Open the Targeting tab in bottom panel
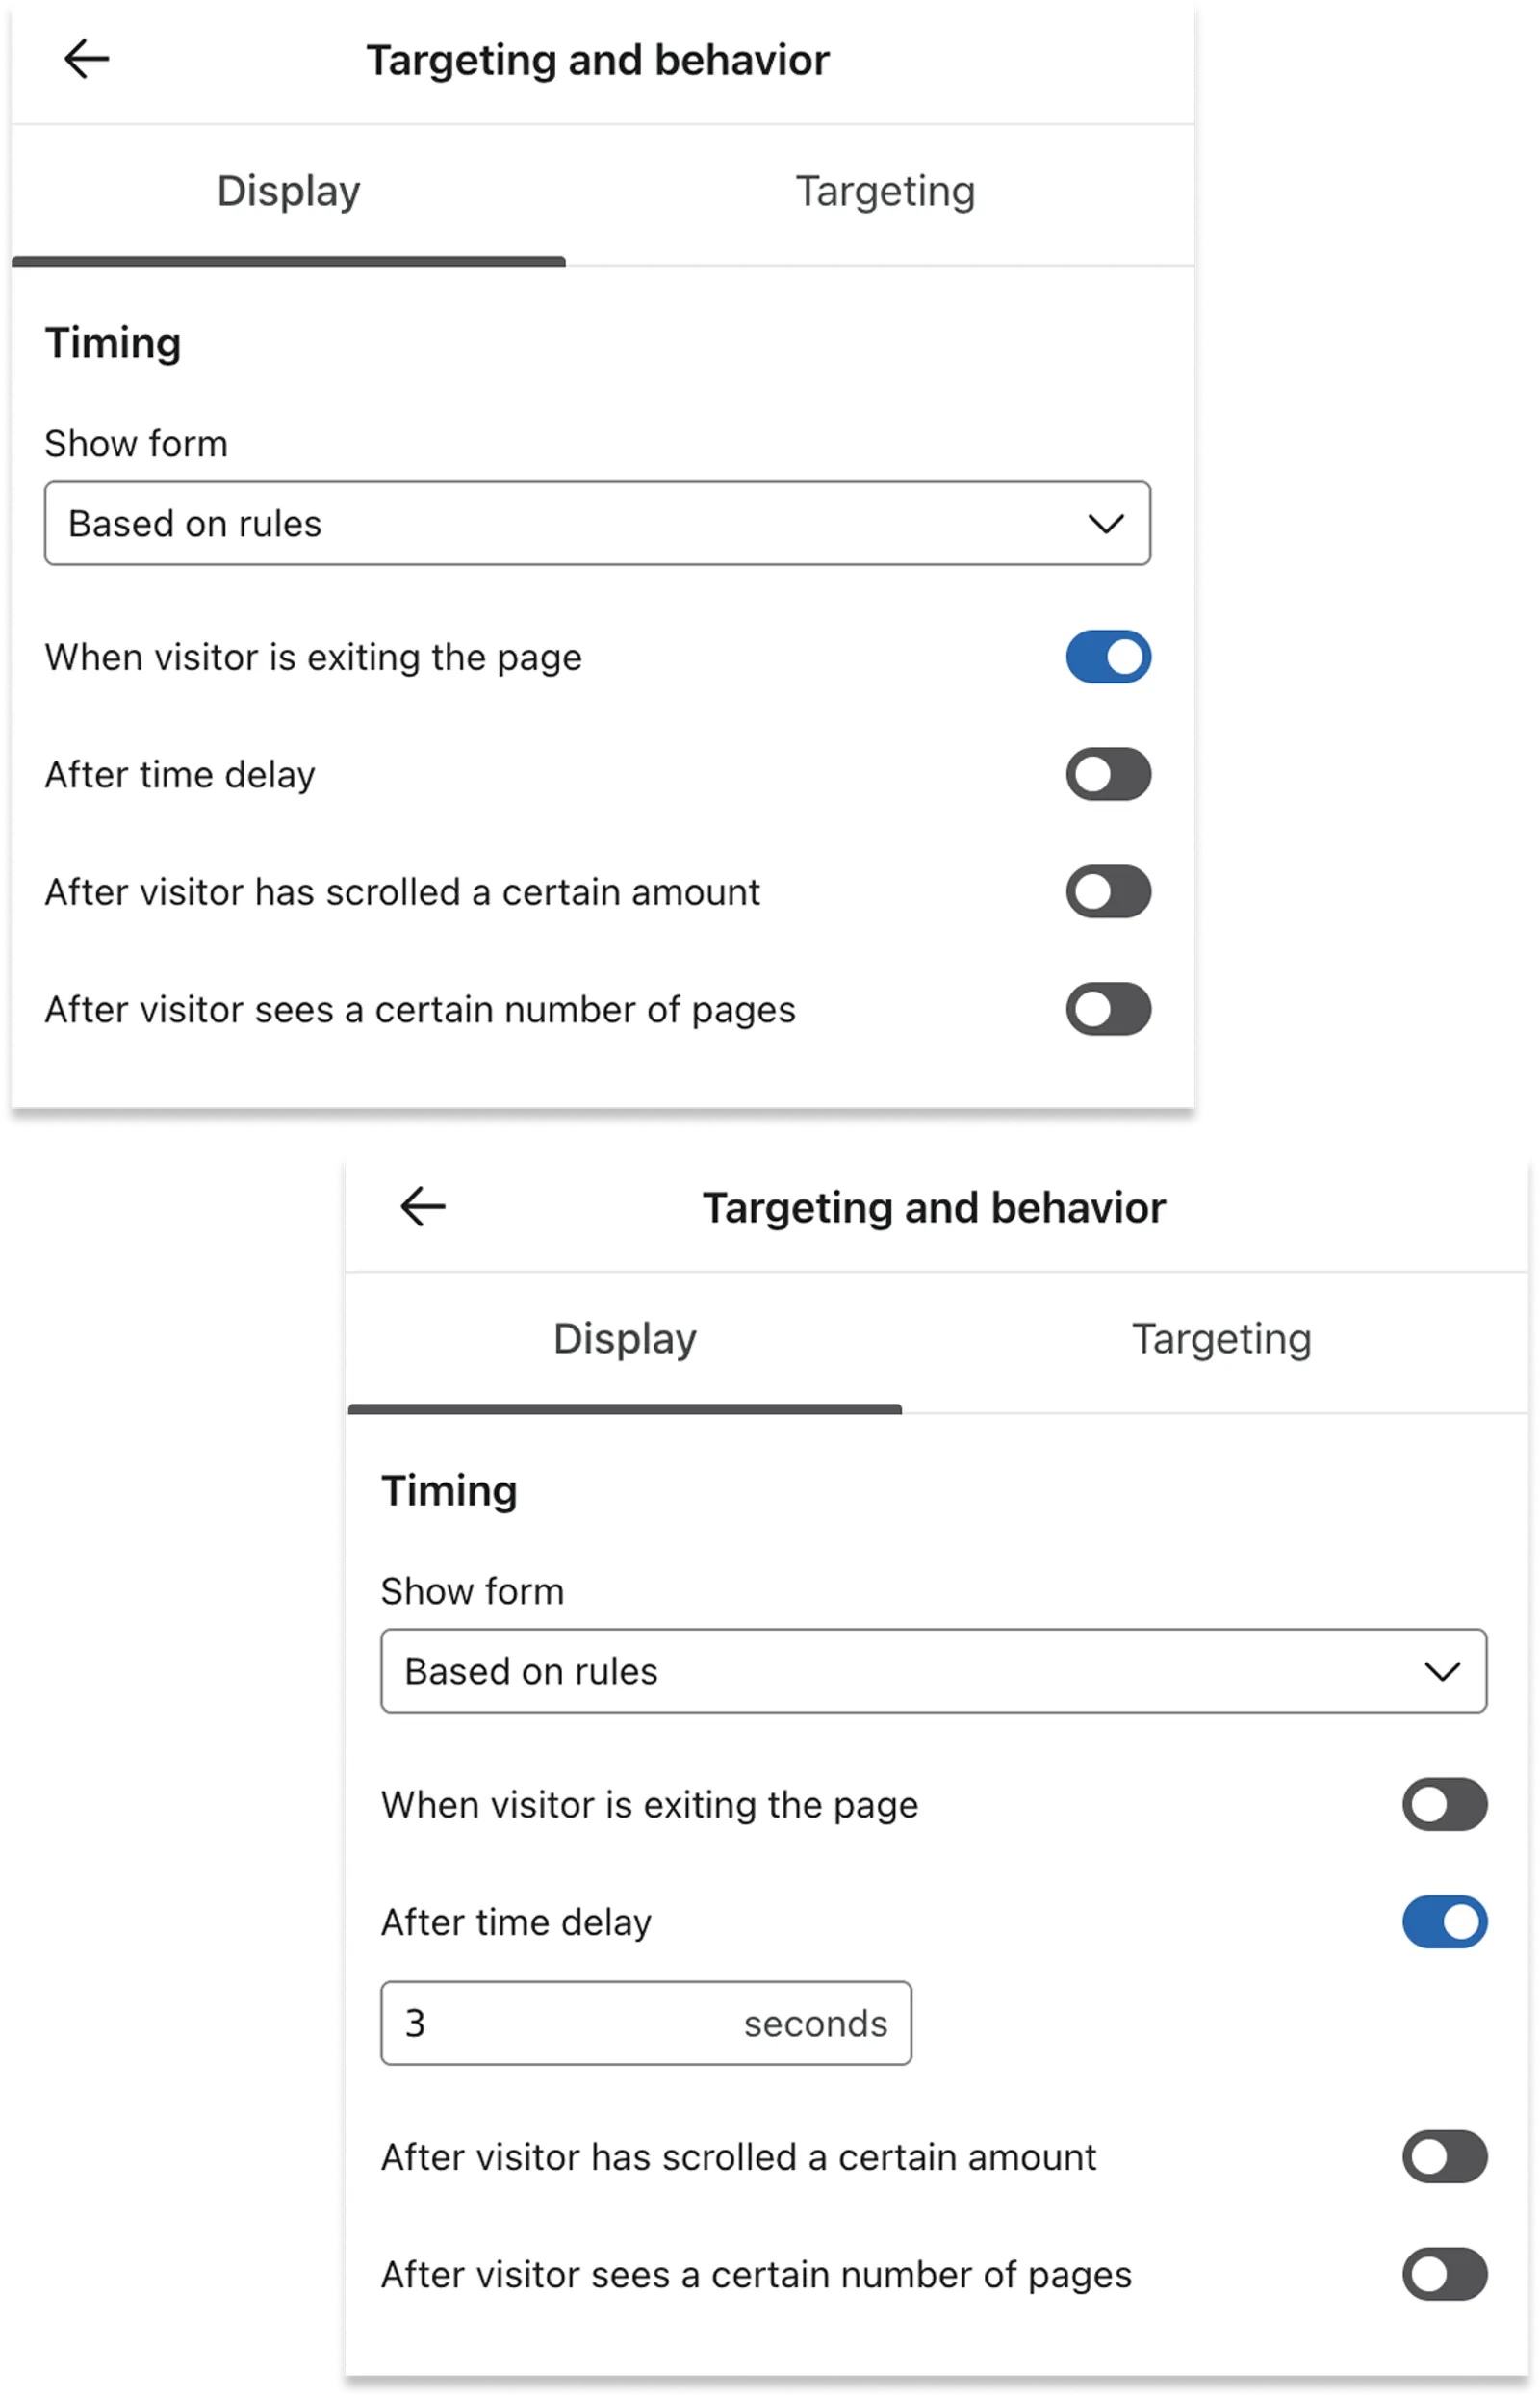The height and width of the screenshot is (2398, 1540). coord(1222,1339)
